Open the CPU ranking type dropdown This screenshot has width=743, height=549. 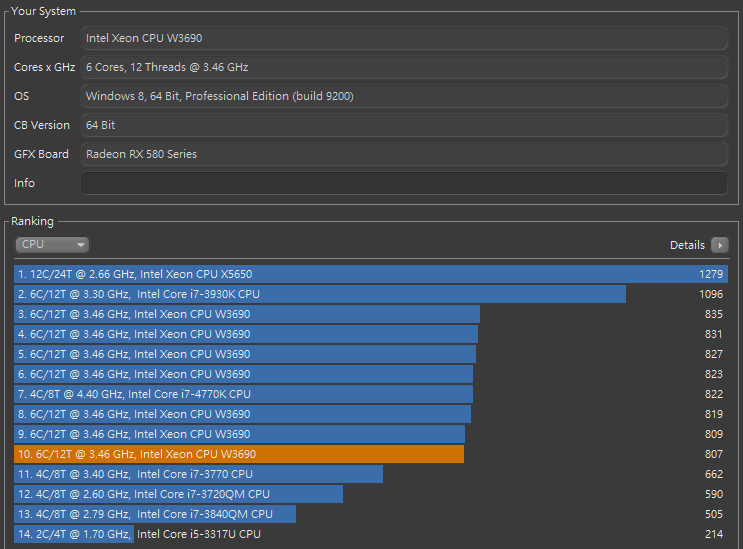tap(52, 244)
